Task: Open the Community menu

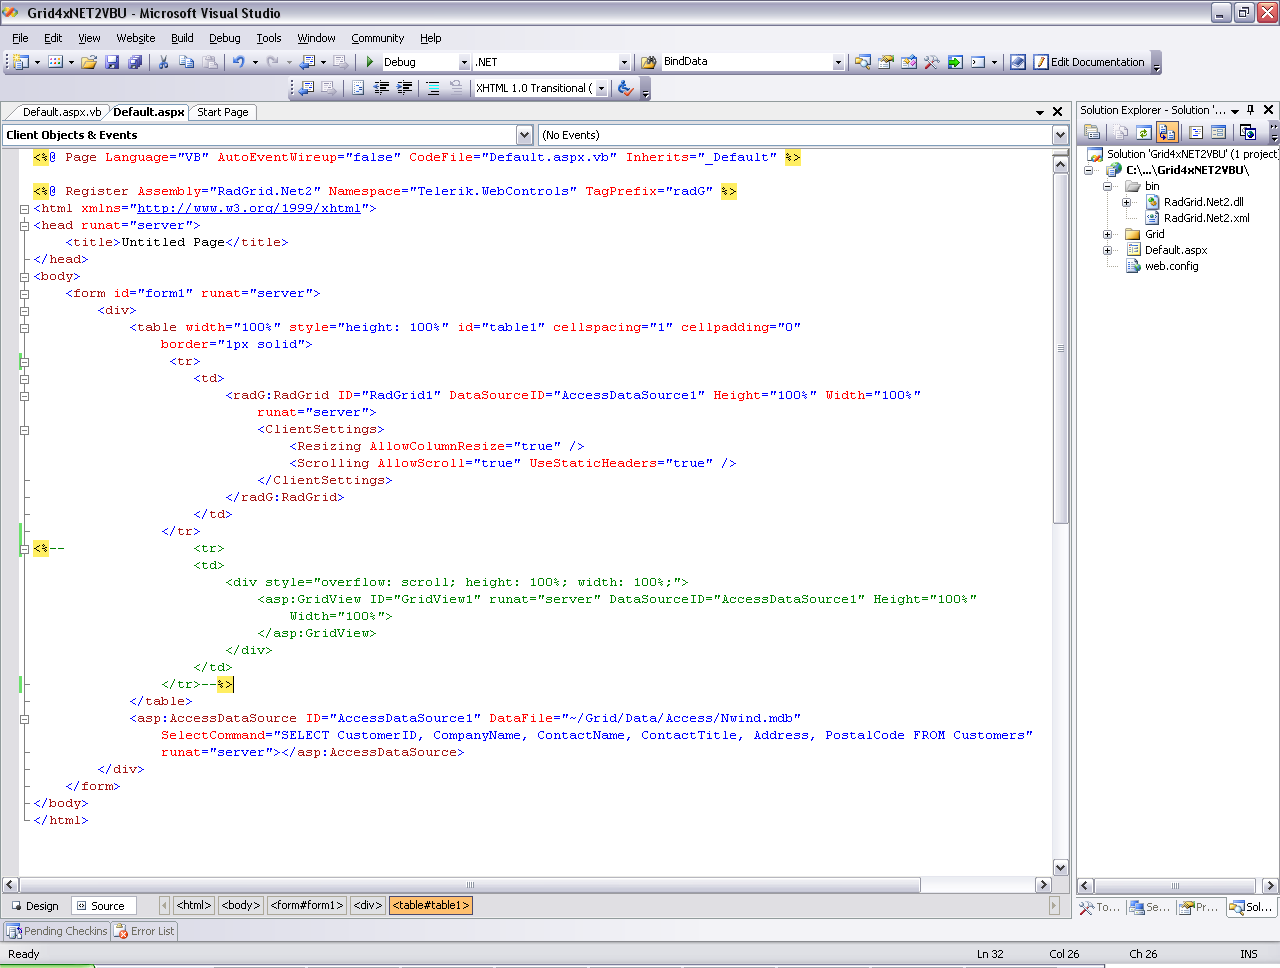Action: pyautogui.click(x=378, y=38)
